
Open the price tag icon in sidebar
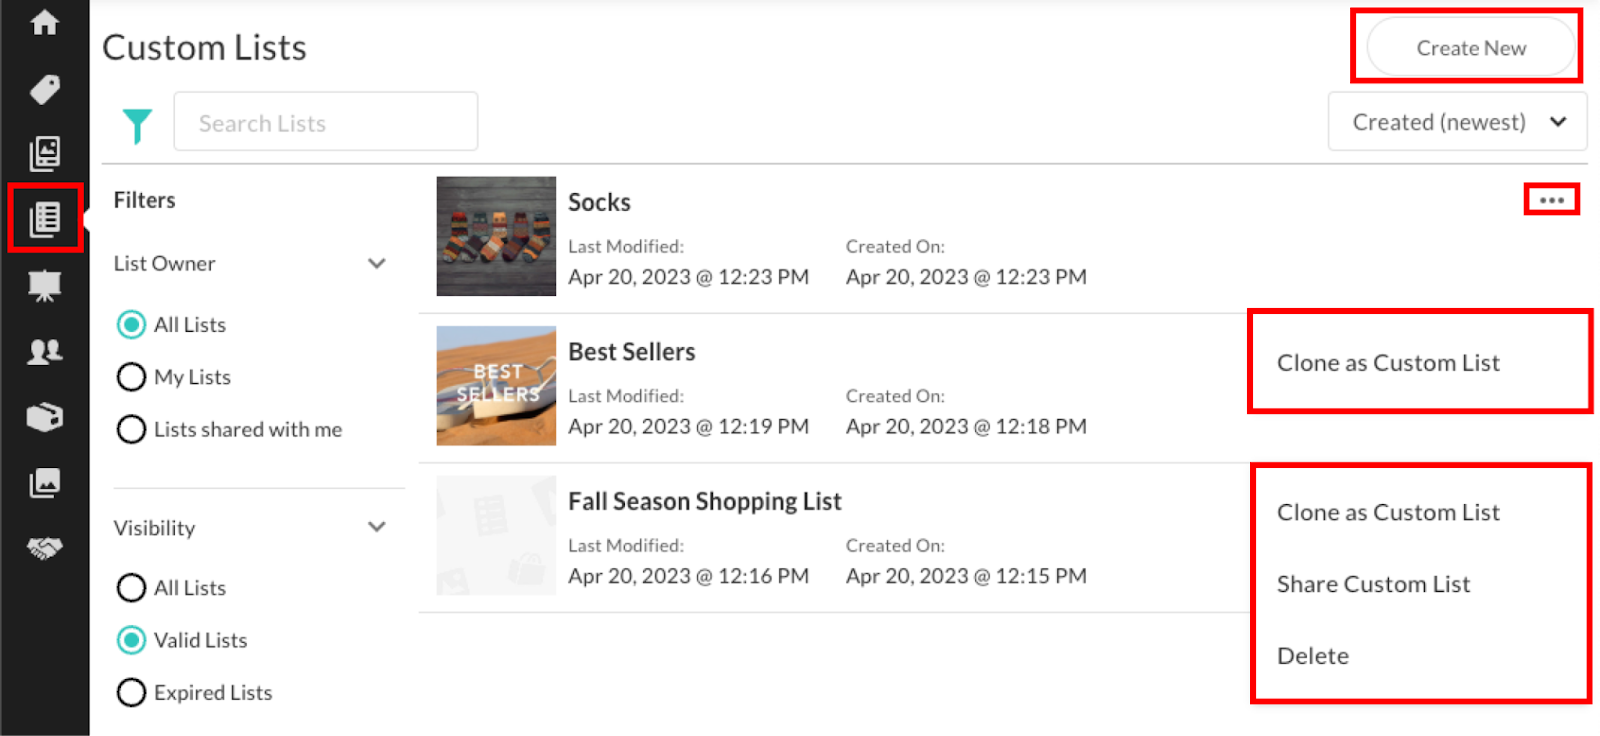[44, 90]
